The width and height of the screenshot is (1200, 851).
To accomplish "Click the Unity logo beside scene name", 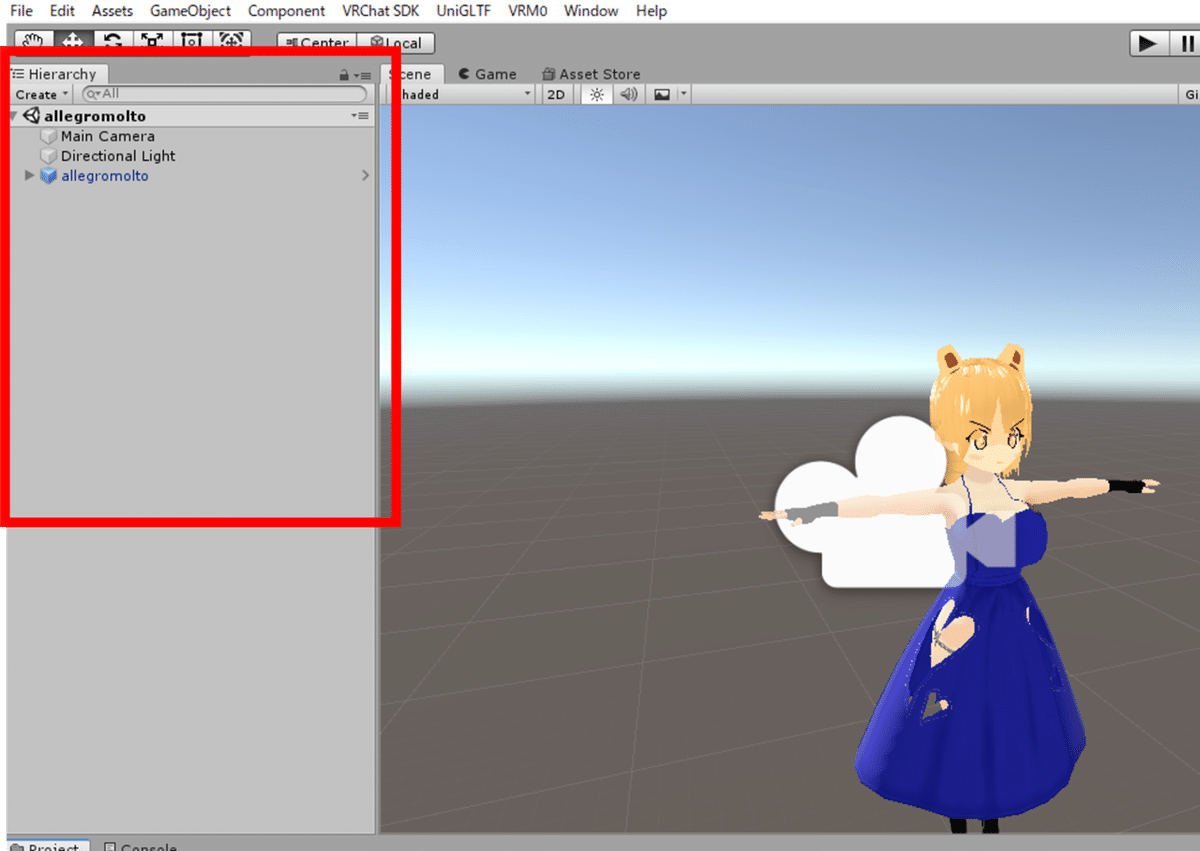I will tap(31, 116).
